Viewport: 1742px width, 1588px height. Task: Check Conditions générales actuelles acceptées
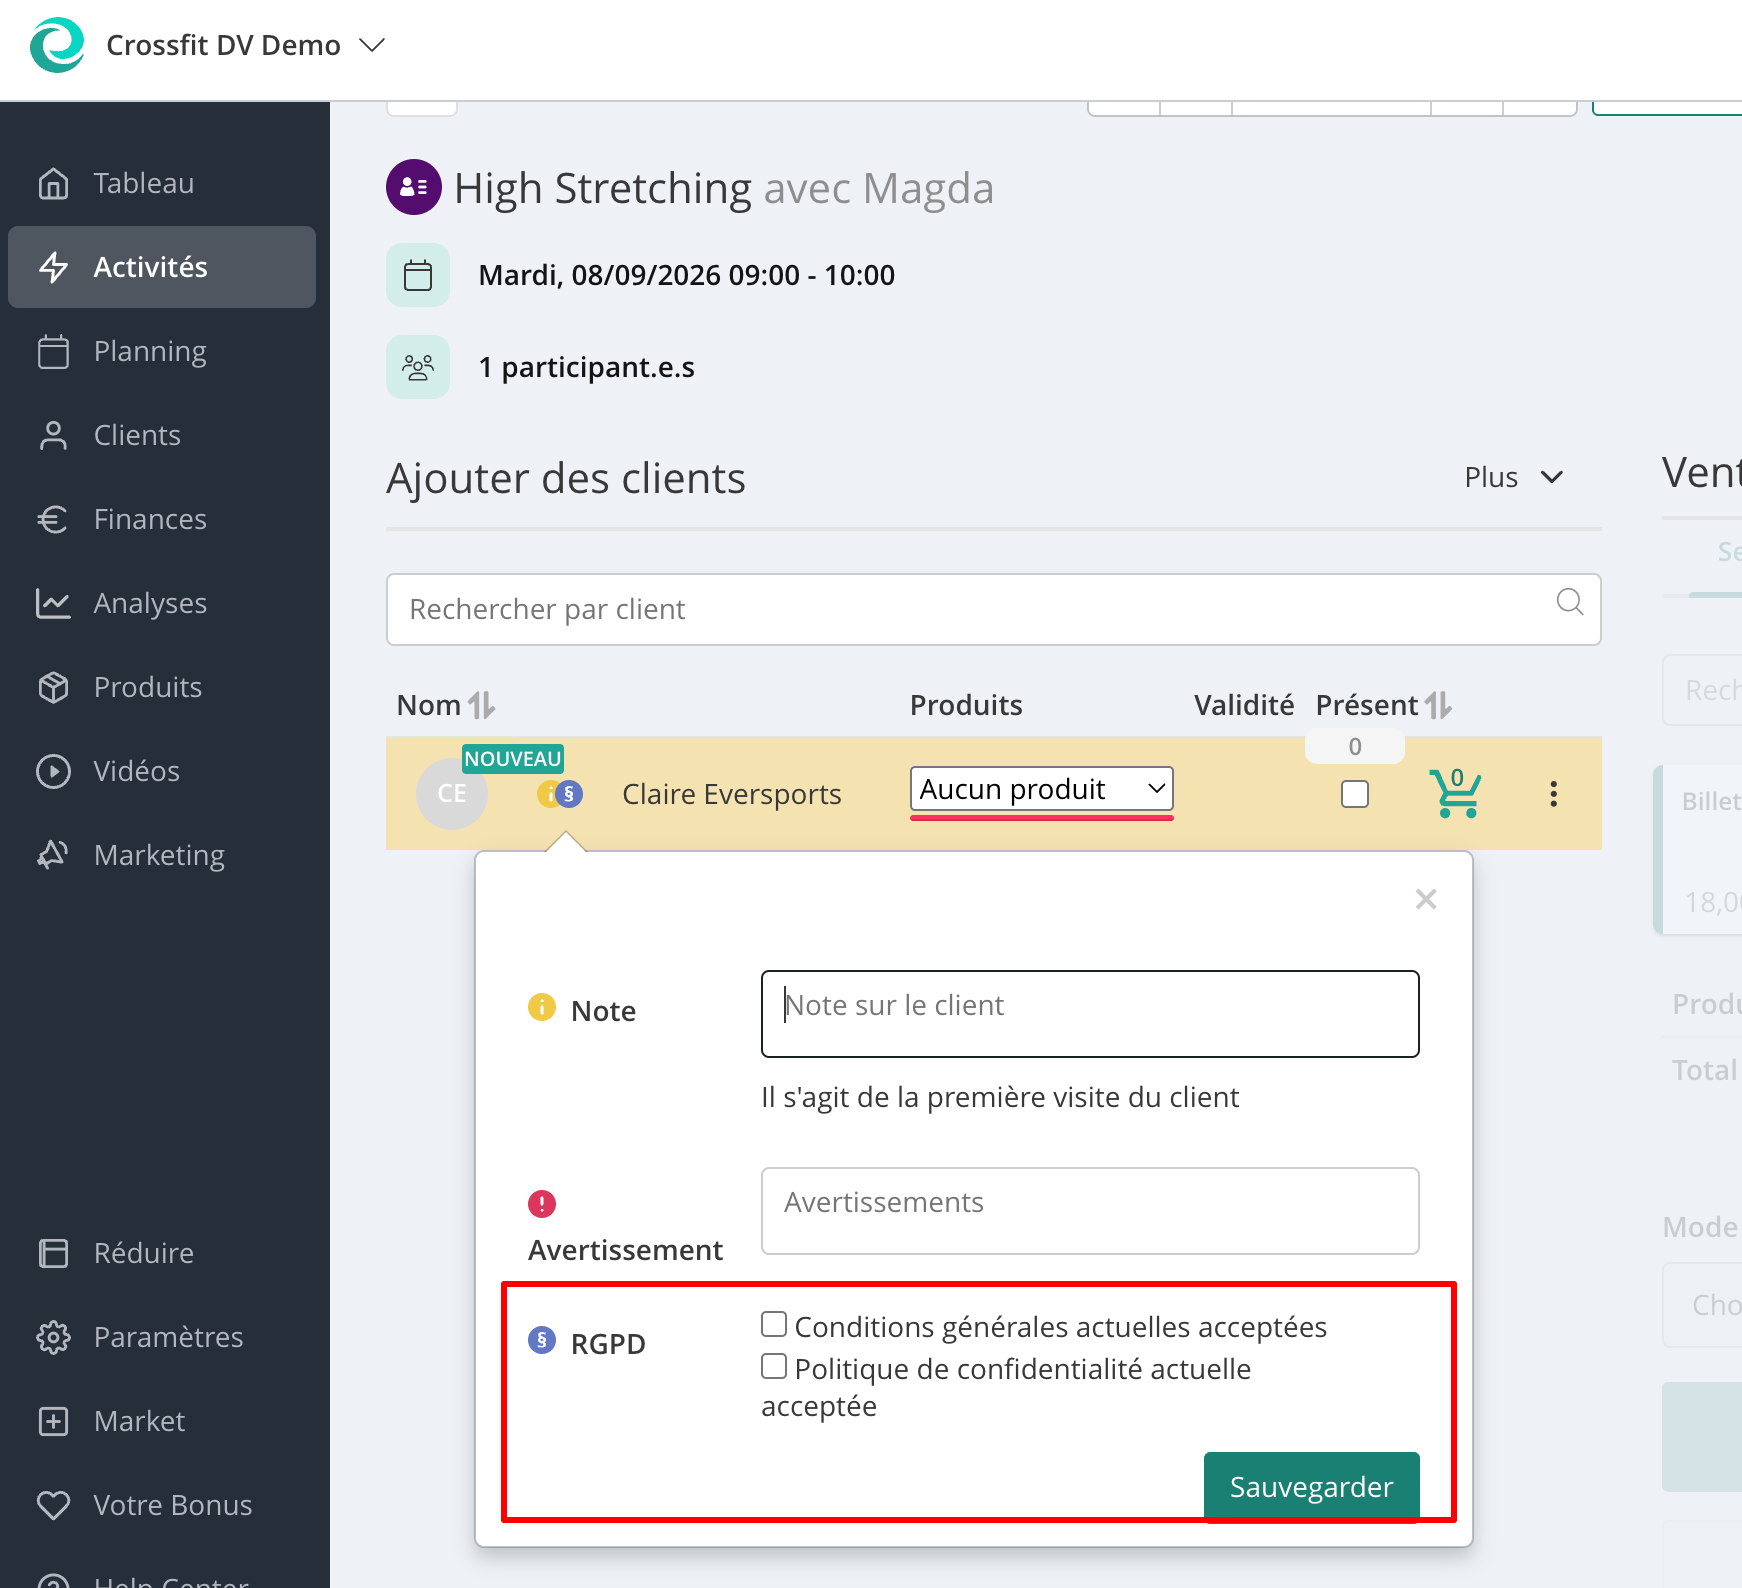[774, 1324]
